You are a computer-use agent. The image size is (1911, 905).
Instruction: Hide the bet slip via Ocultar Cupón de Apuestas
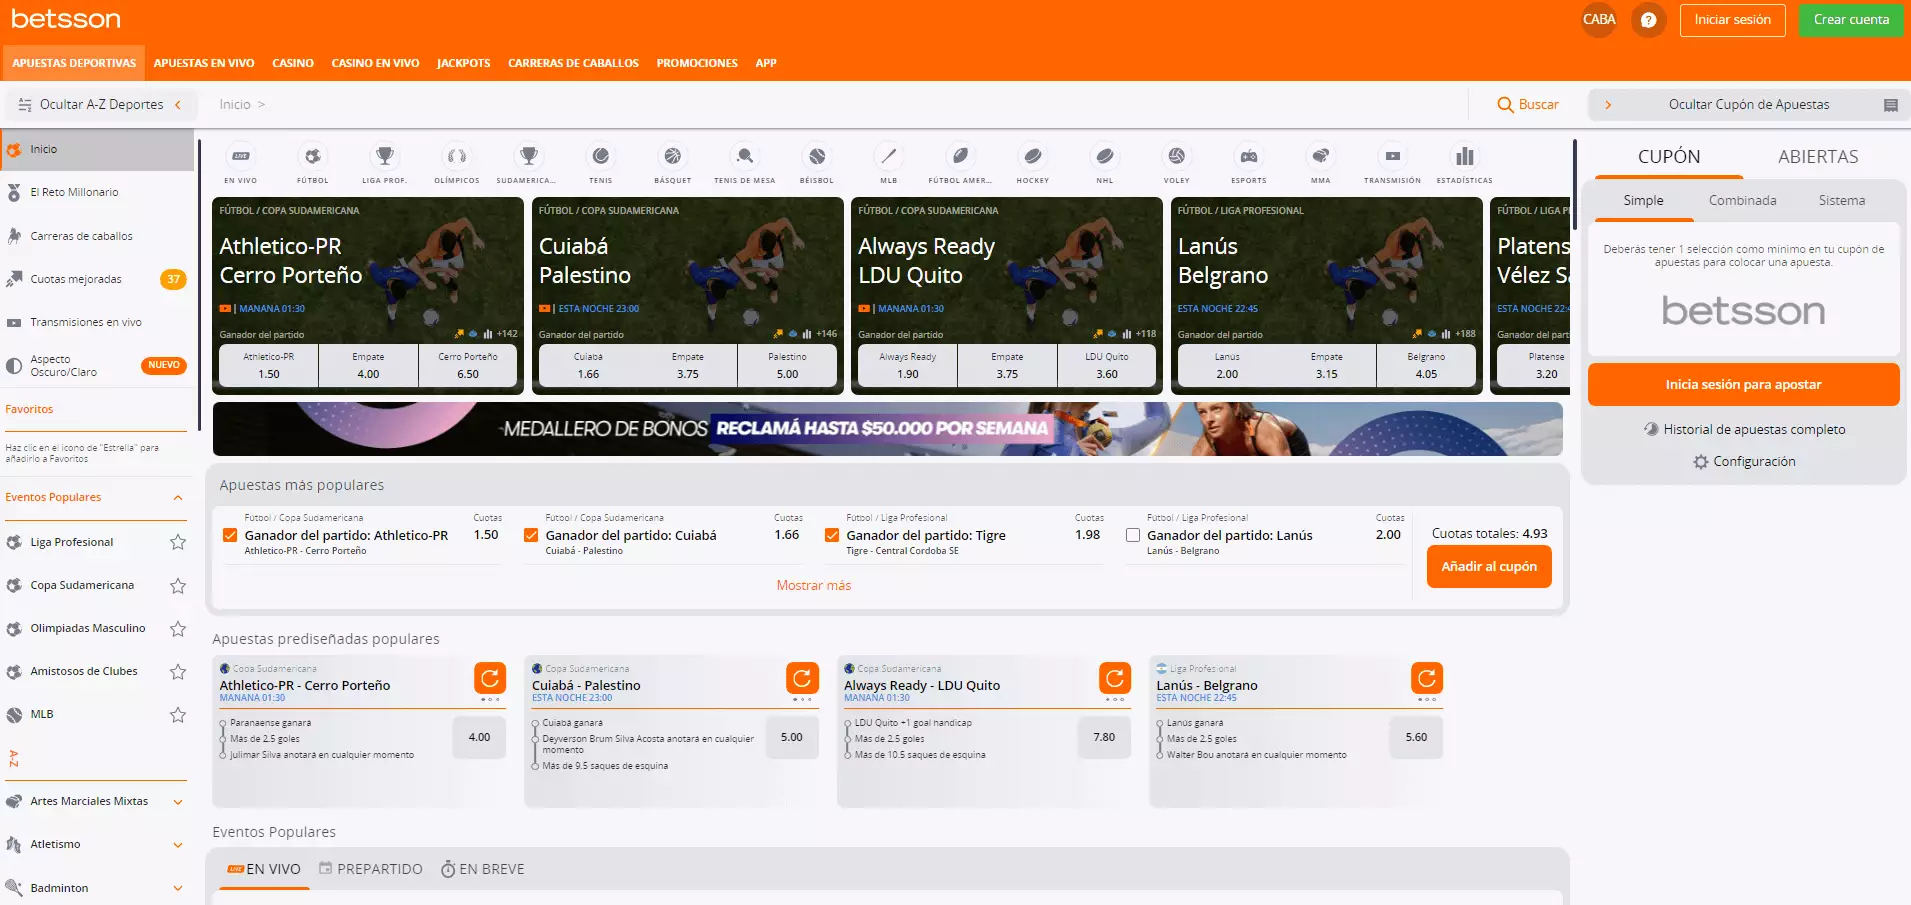[x=1748, y=104]
